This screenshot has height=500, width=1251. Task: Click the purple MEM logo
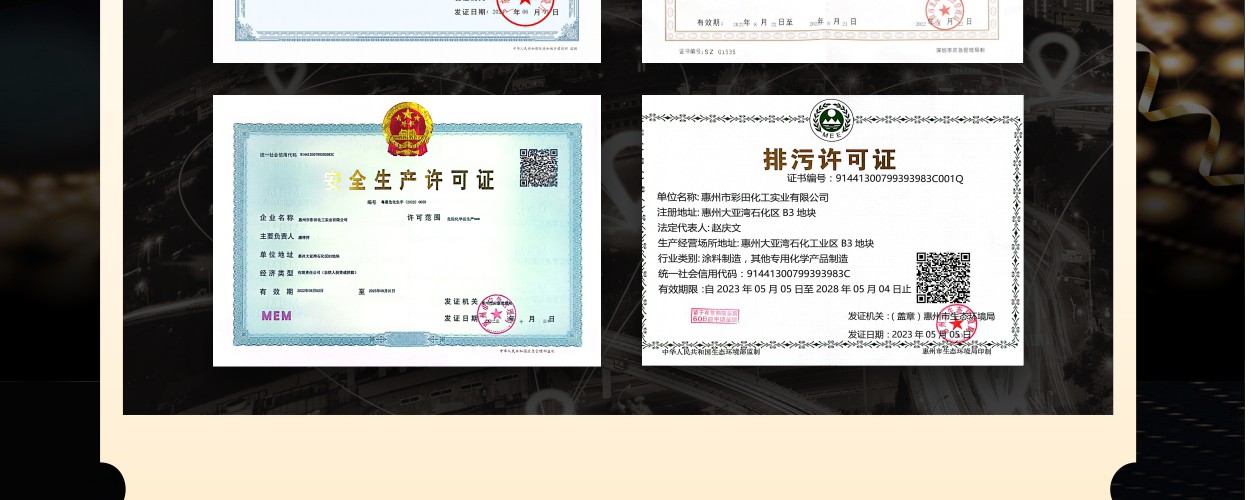(276, 315)
